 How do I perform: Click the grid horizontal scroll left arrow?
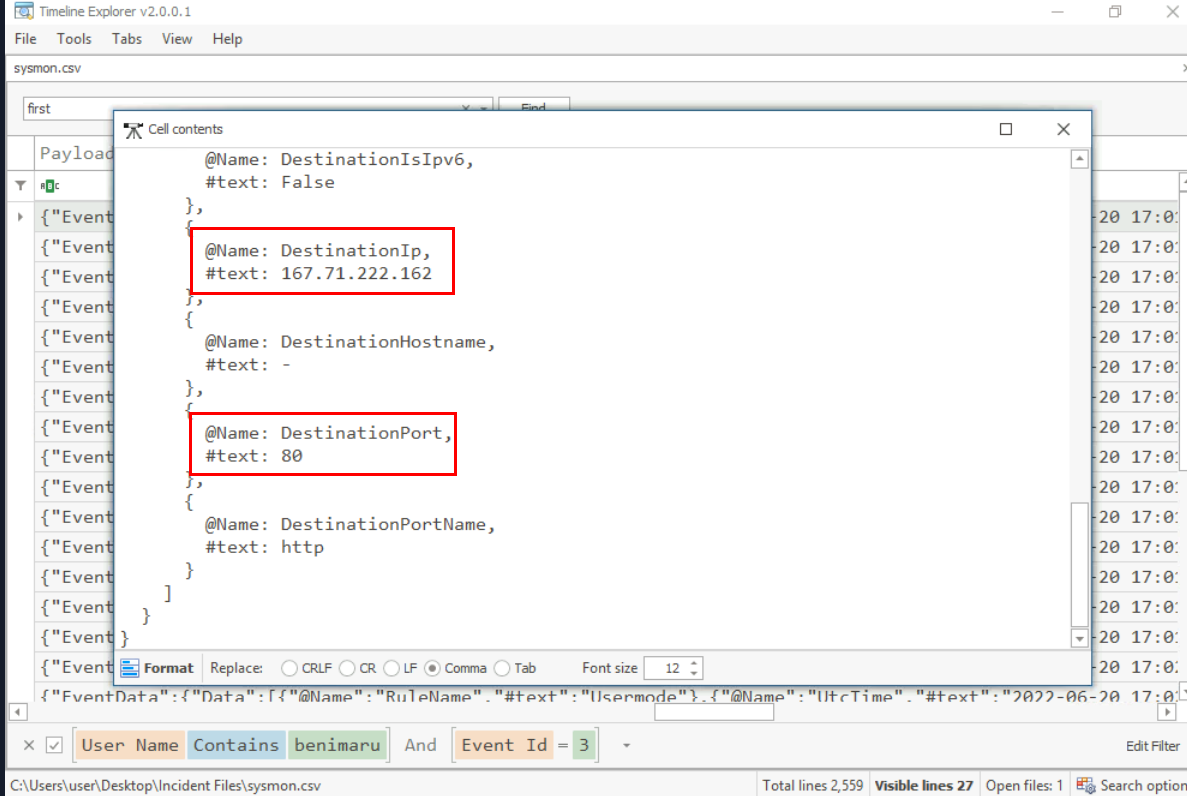(x=17, y=712)
